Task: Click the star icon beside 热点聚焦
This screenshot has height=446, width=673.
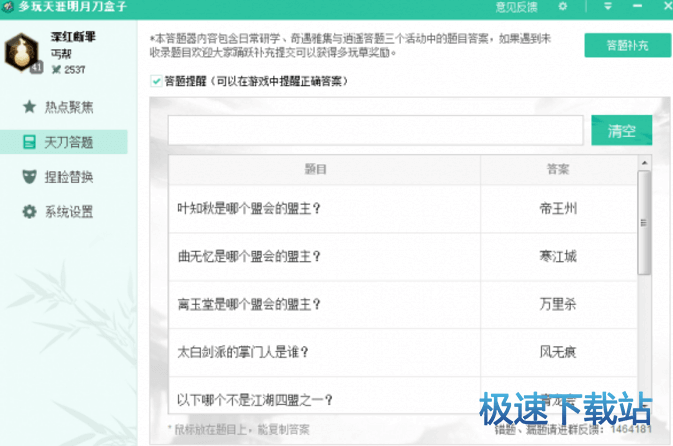Action: click(x=29, y=106)
